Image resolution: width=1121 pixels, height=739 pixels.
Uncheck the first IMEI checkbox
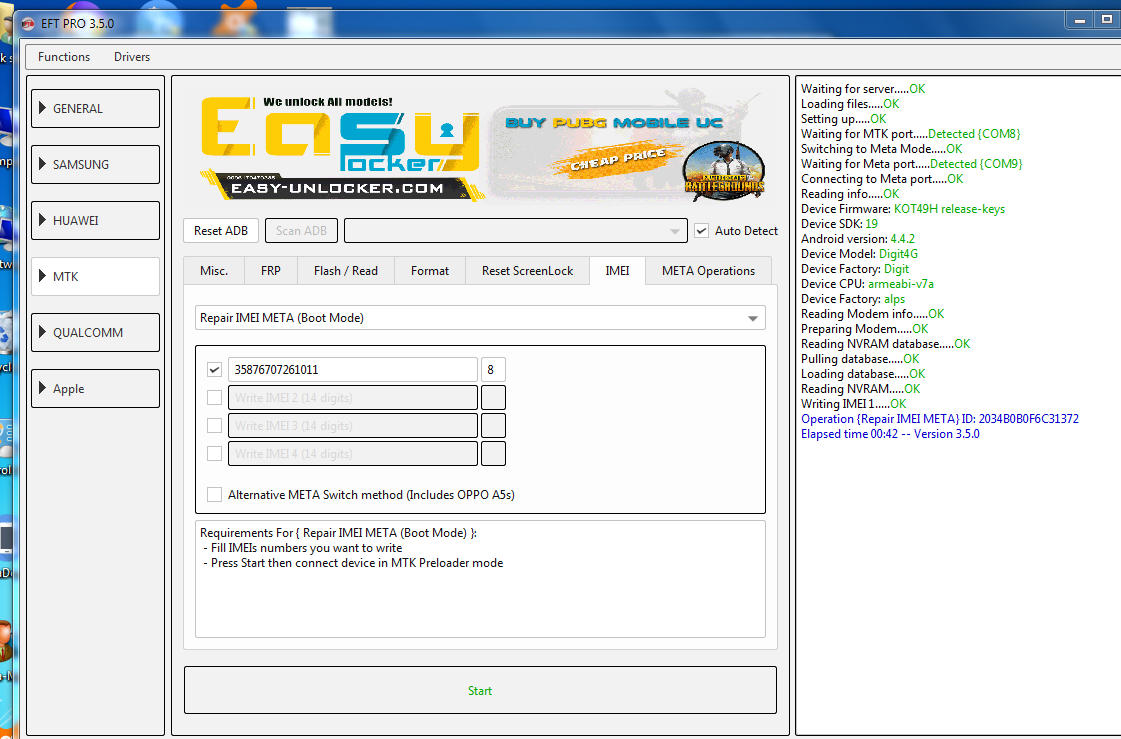pyautogui.click(x=214, y=370)
